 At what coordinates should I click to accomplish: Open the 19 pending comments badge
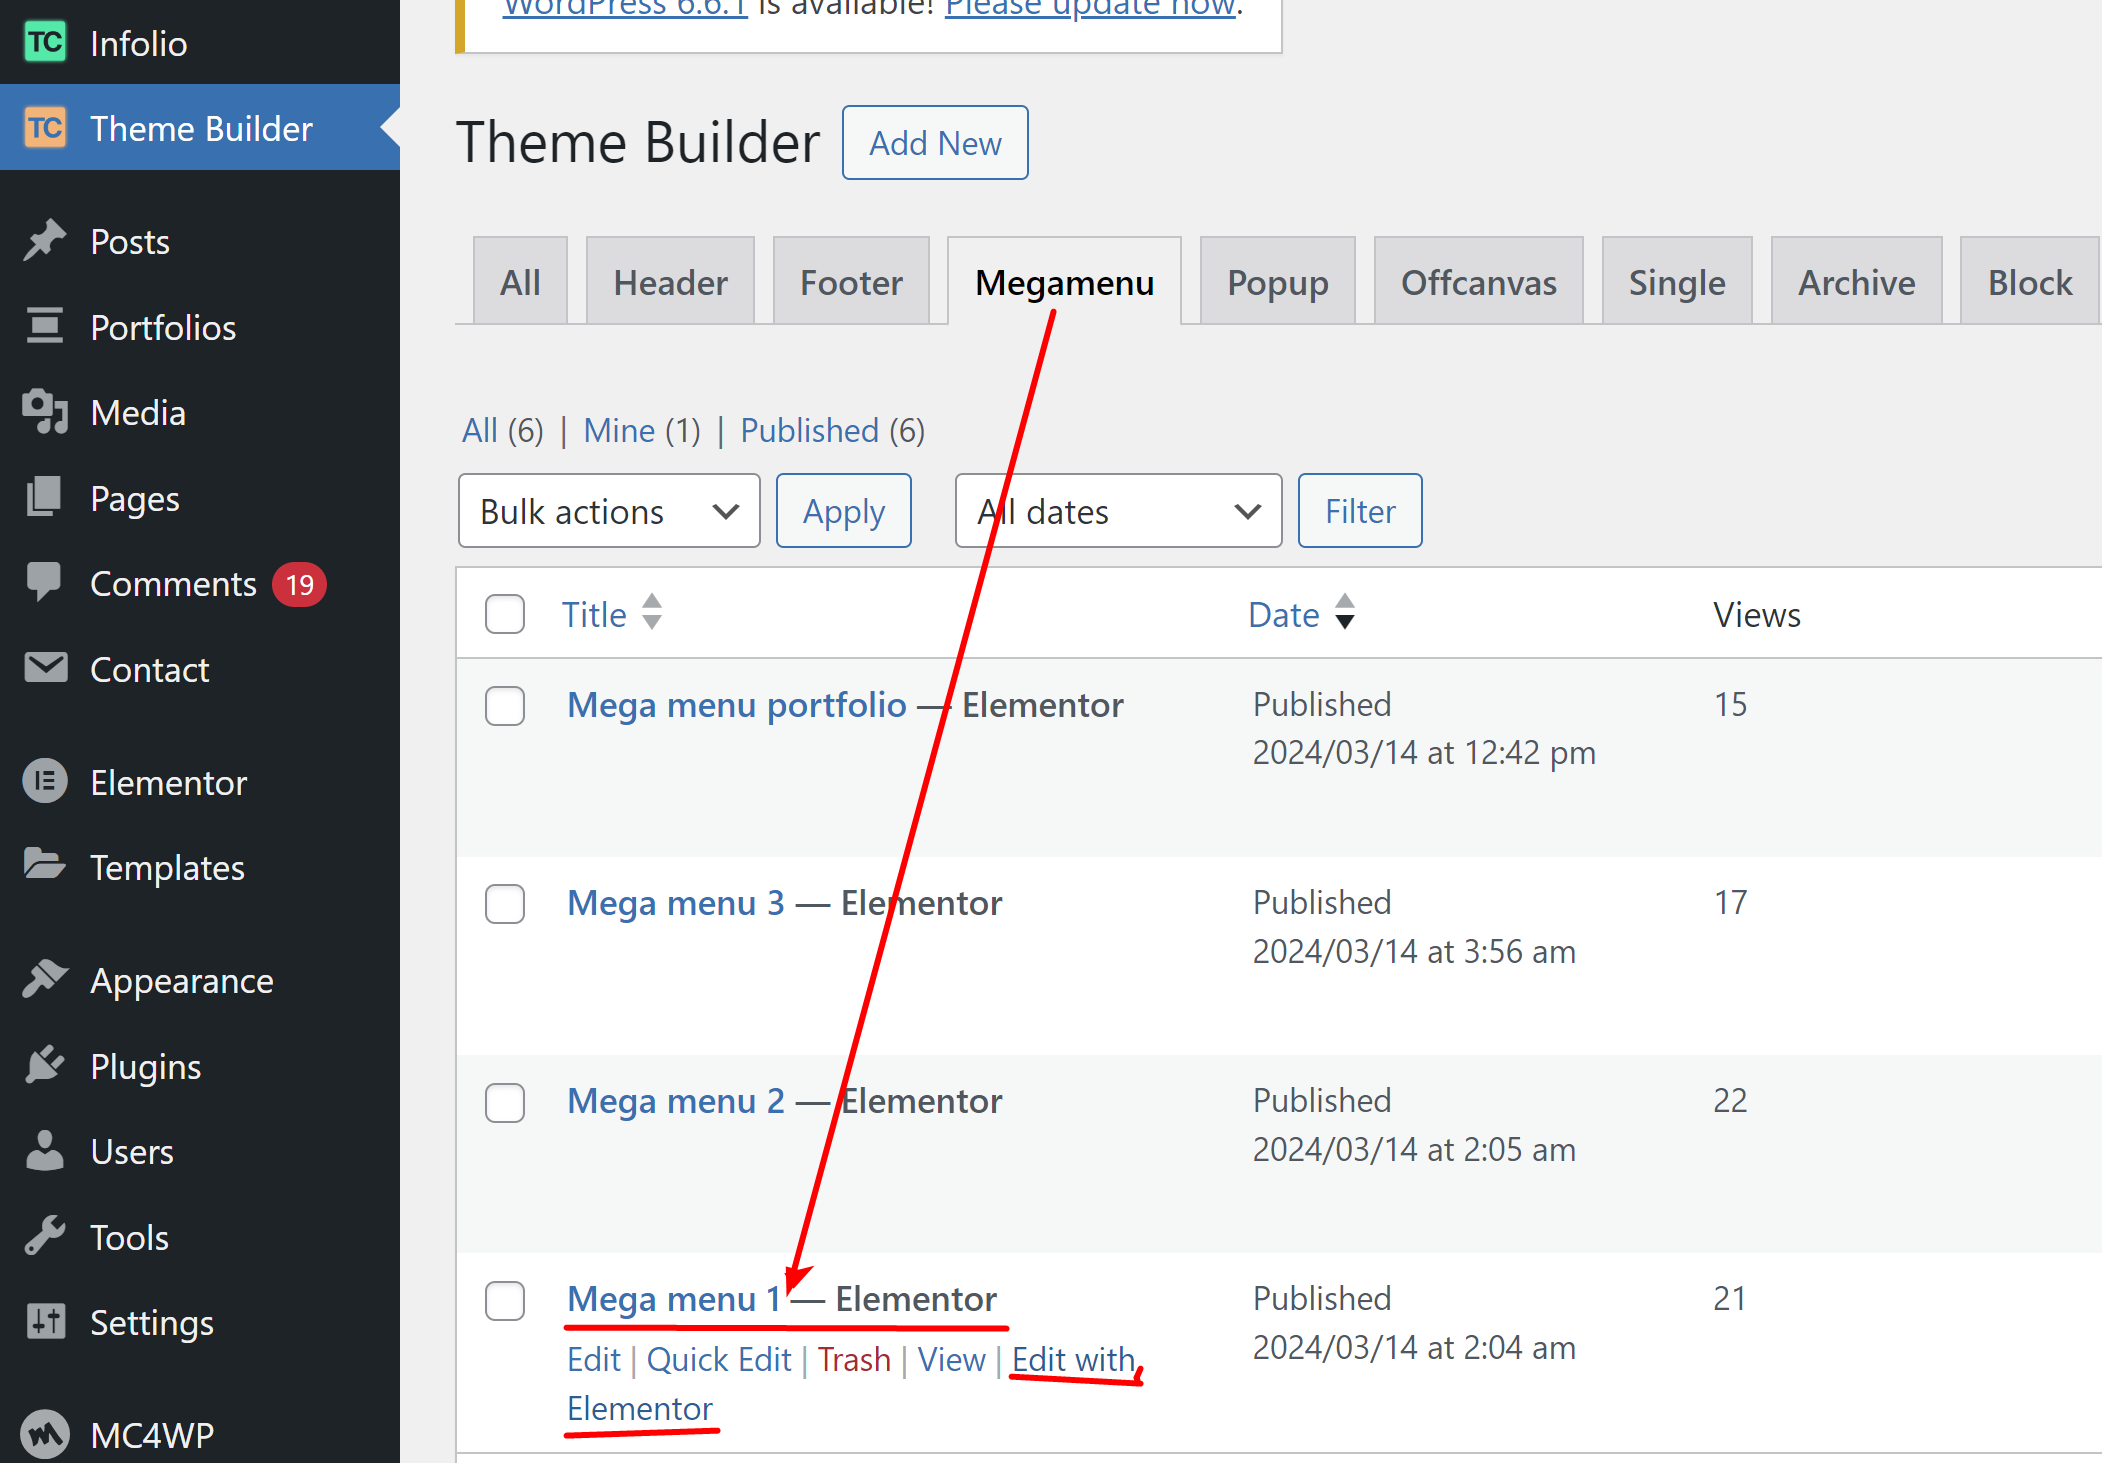coord(300,584)
